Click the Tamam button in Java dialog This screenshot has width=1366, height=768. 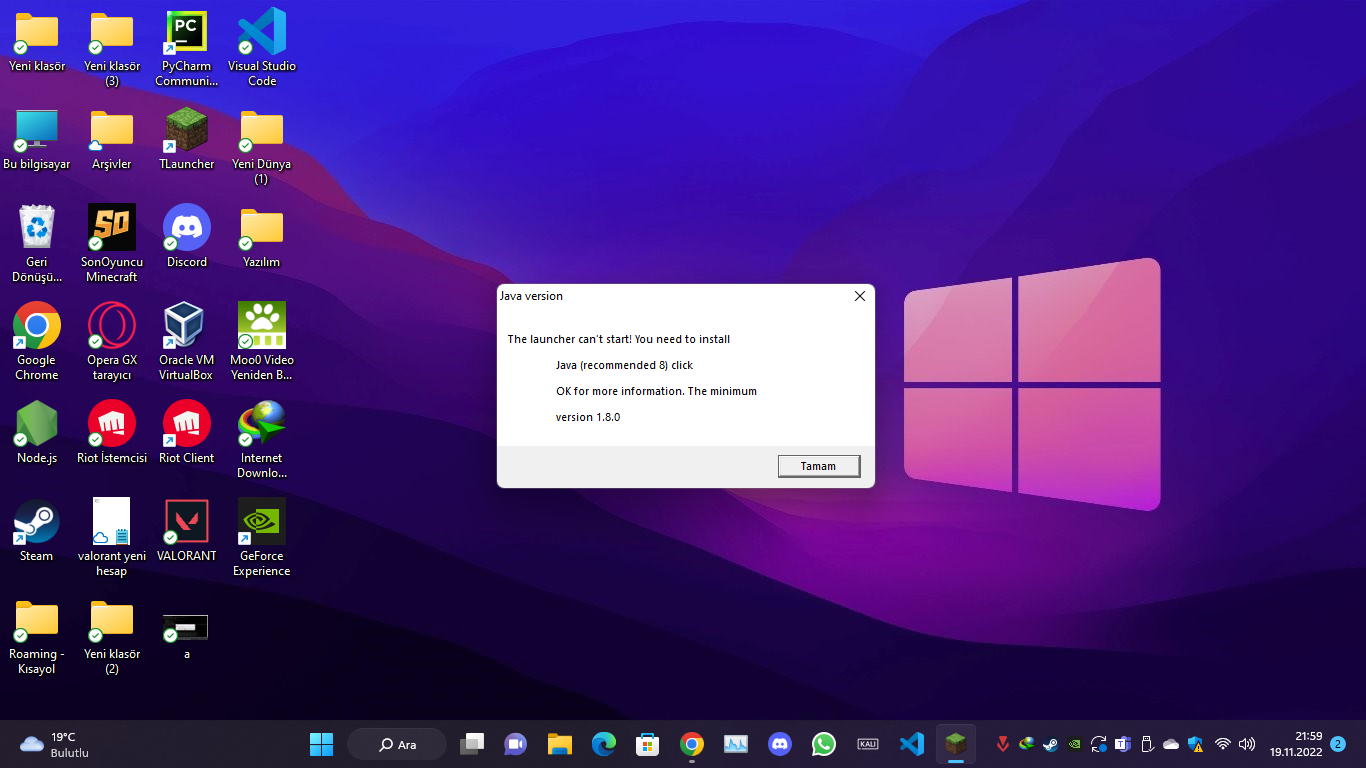click(x=819, y=466)
